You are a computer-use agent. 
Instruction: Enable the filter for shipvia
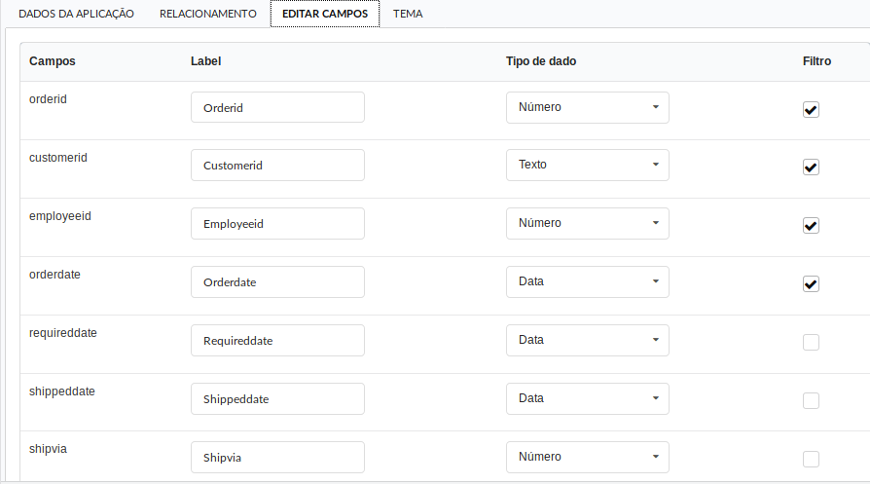811,458
